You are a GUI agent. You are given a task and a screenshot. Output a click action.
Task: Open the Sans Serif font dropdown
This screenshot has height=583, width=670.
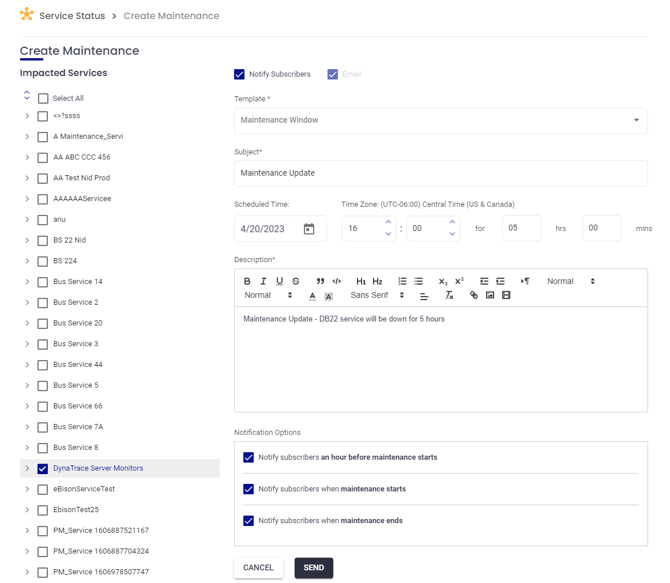tap(377, 296)
